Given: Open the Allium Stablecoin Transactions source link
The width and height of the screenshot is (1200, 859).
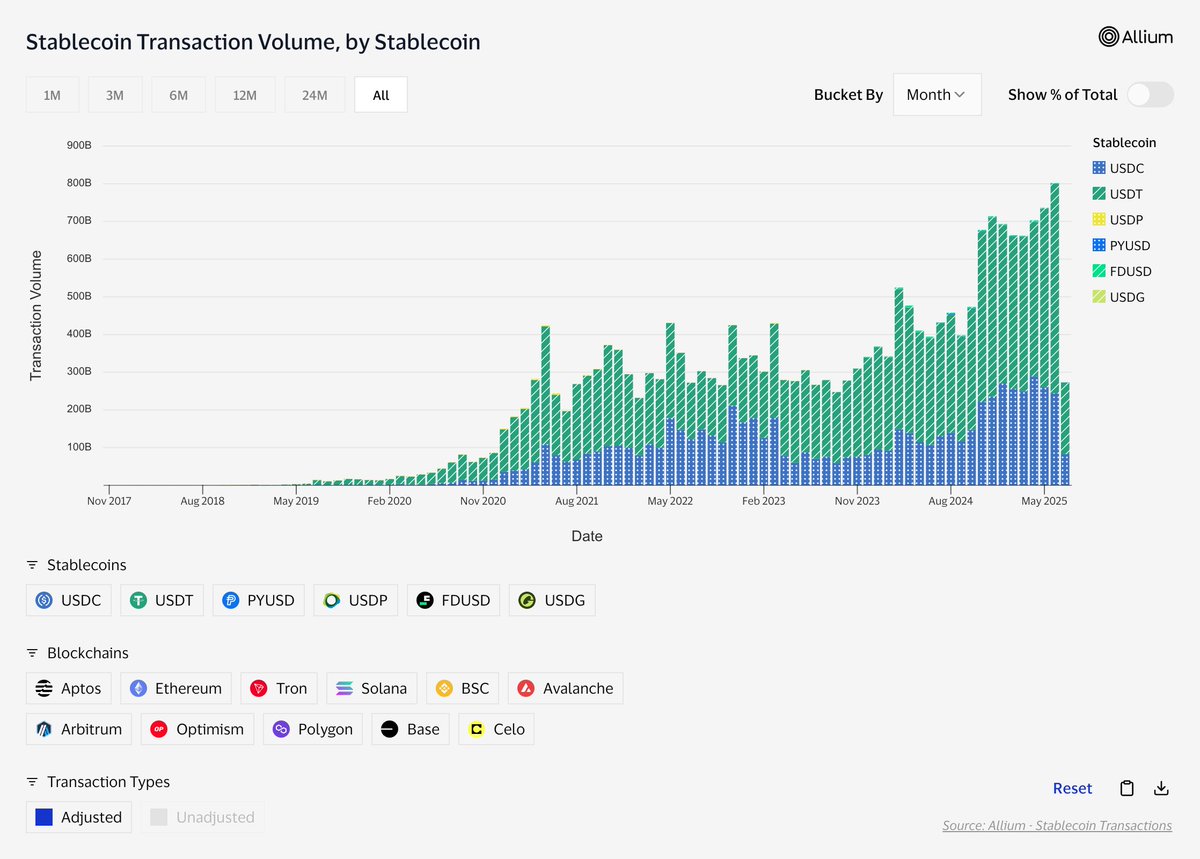Looking at the screenshot, I should [1057, 825].
